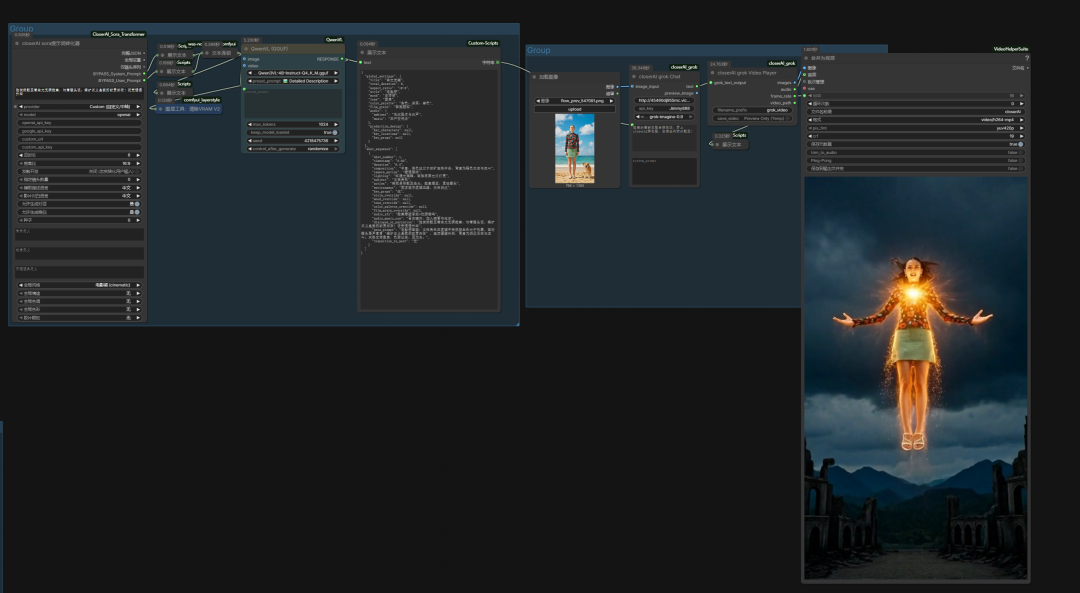Open the question mark help on the VideoHelperSuite node
The height and width of the screenshot is (593, 1080).
pyautogui.click(x=1026, y=58)
